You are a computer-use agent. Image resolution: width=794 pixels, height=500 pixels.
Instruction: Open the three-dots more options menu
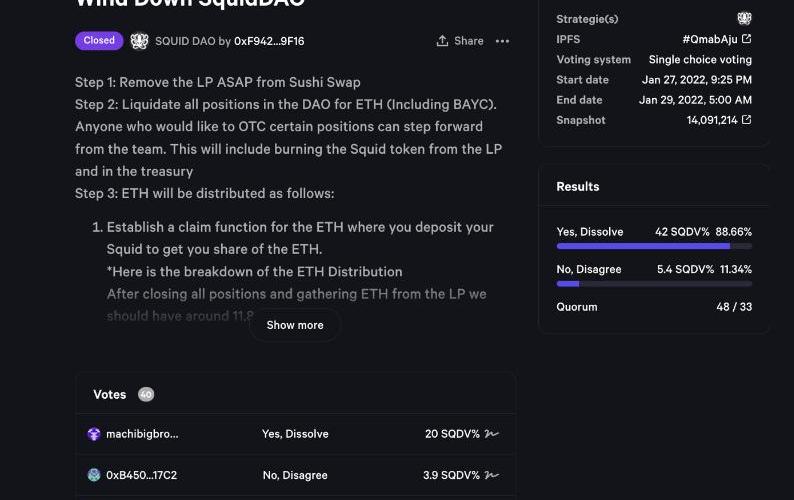(502, 41)
